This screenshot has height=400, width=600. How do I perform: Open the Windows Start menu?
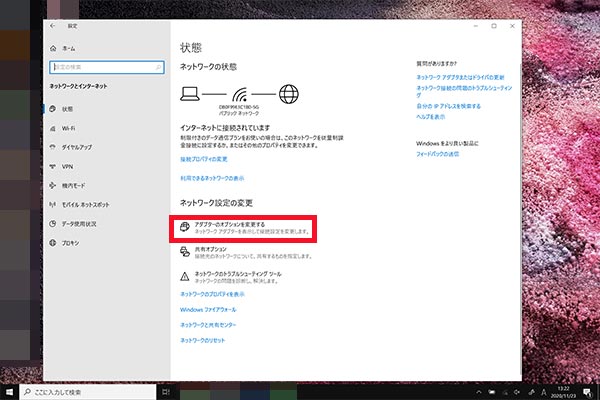tap(10, 392)
